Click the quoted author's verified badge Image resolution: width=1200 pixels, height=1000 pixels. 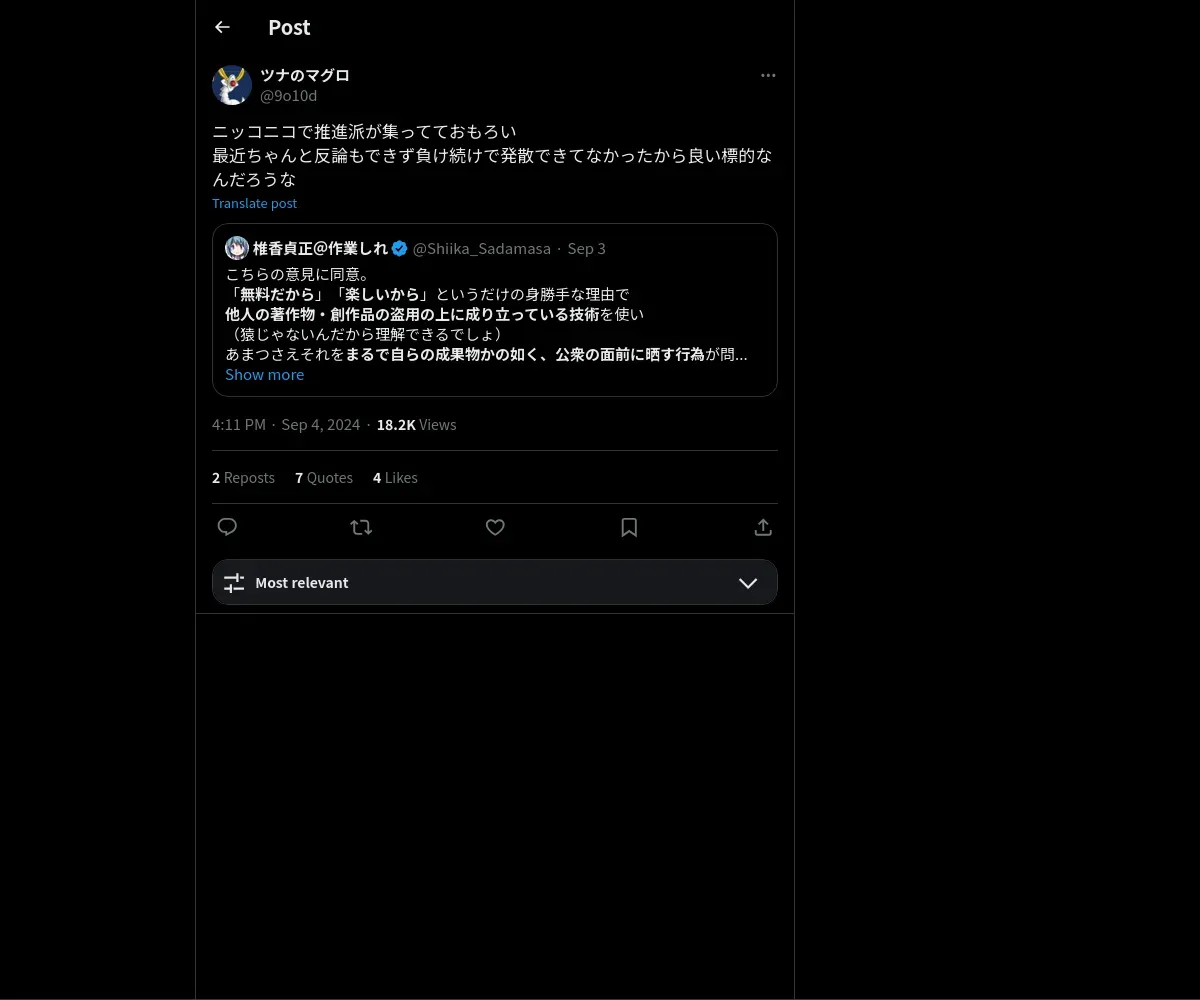click(399, 248)
